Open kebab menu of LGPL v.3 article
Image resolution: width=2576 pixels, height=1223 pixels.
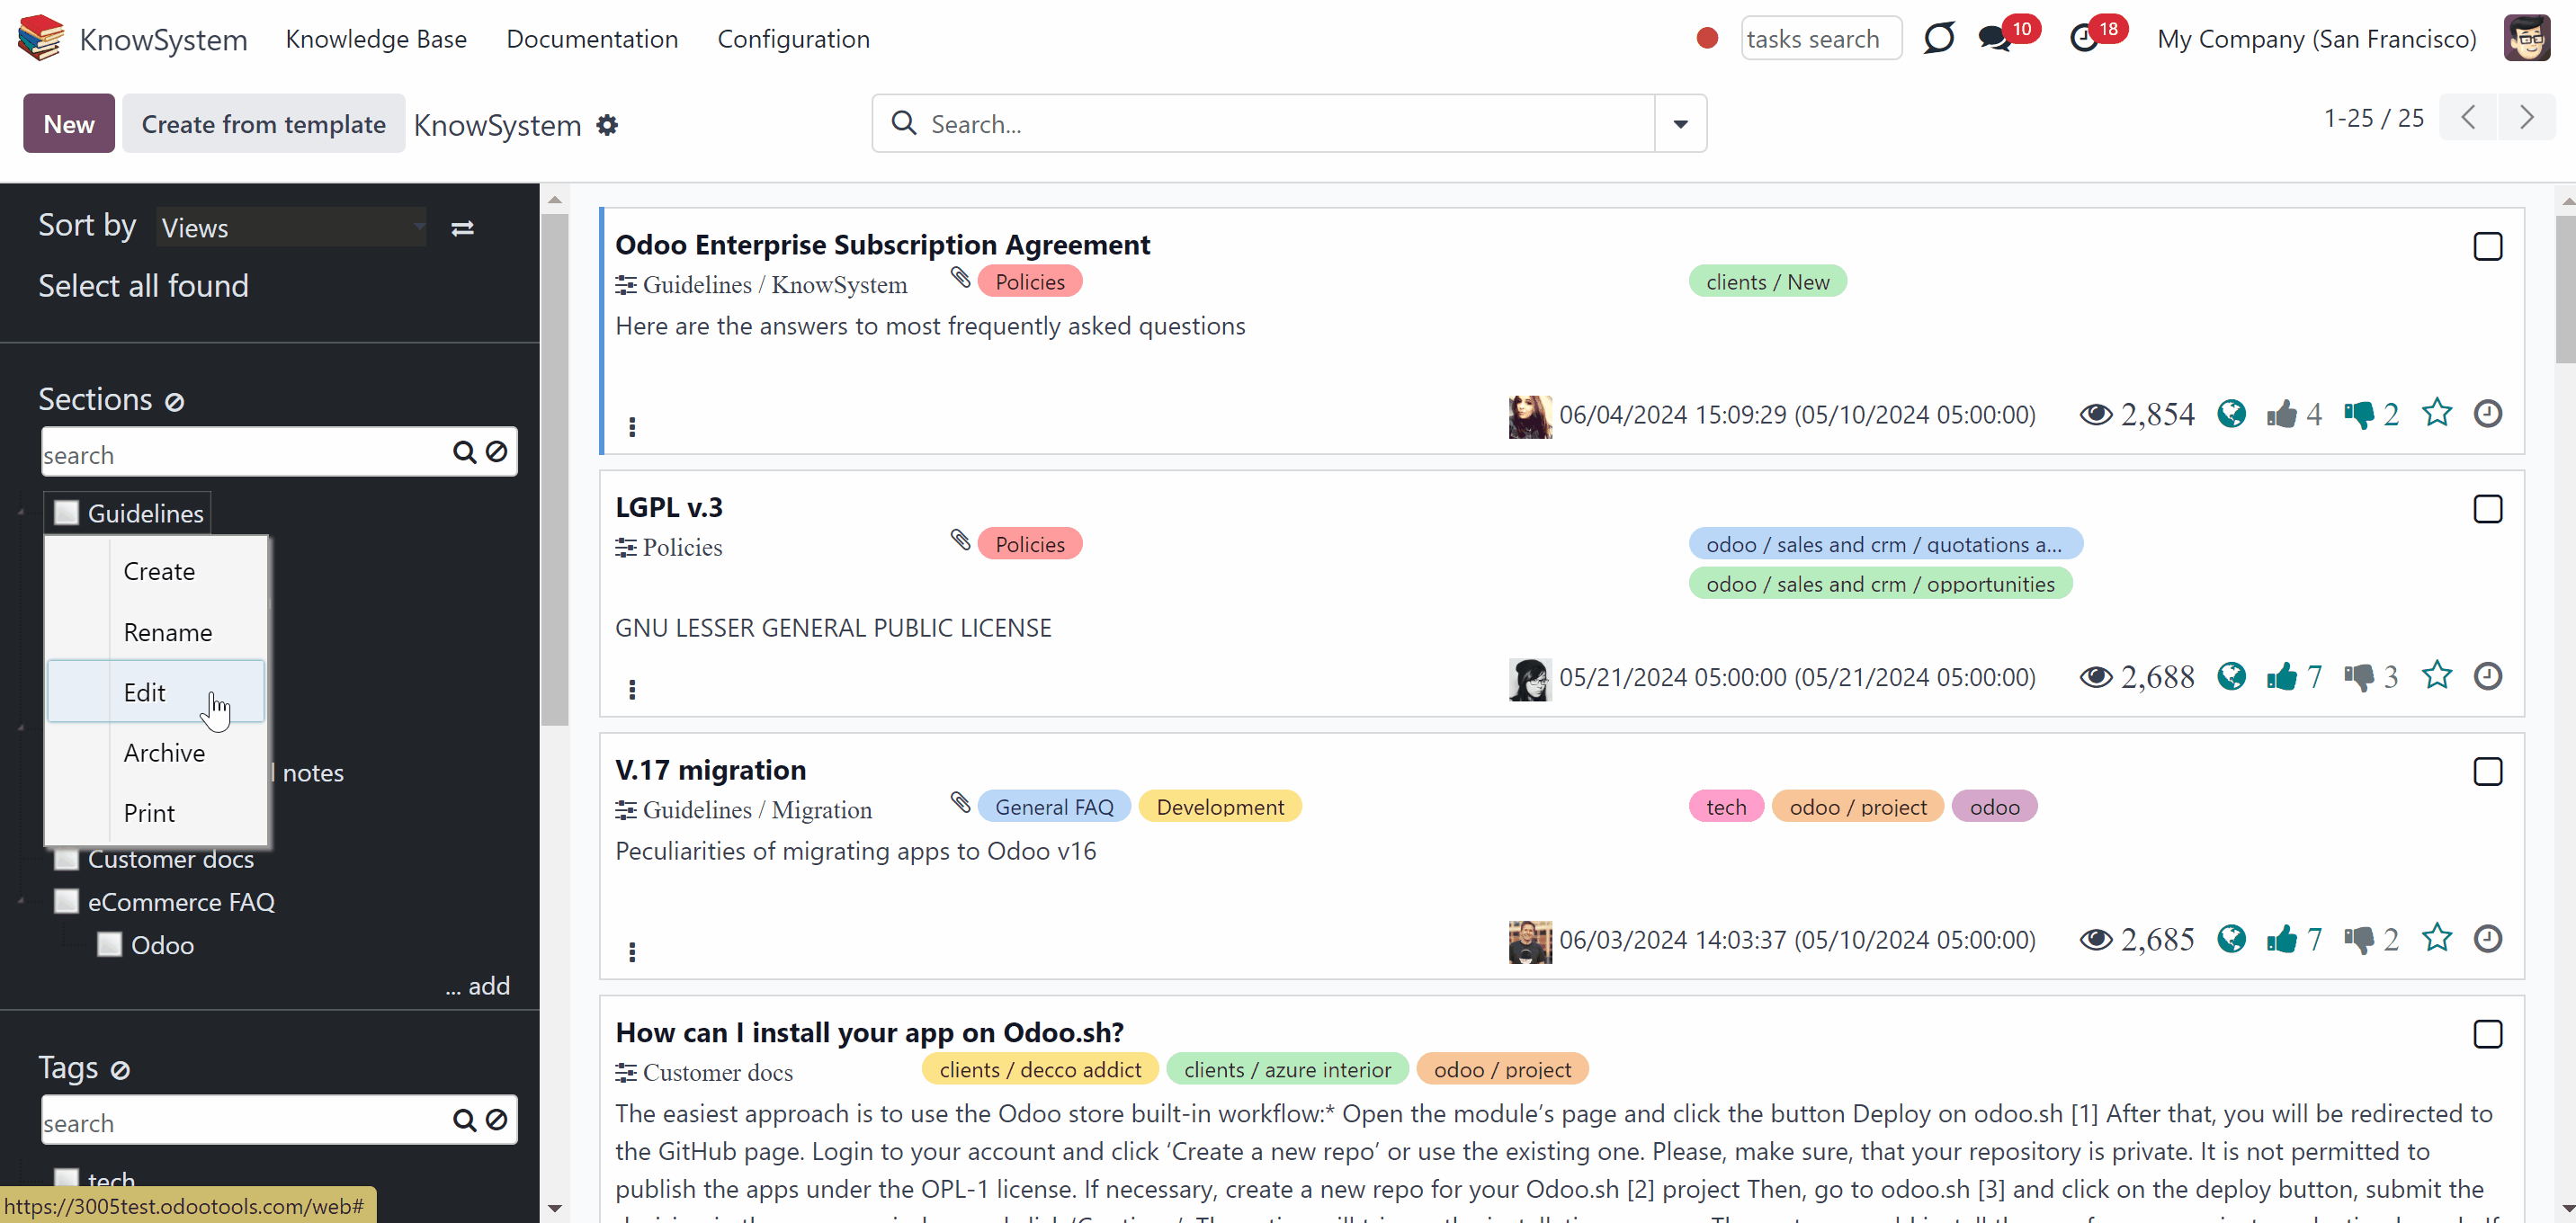coord(632,689)
